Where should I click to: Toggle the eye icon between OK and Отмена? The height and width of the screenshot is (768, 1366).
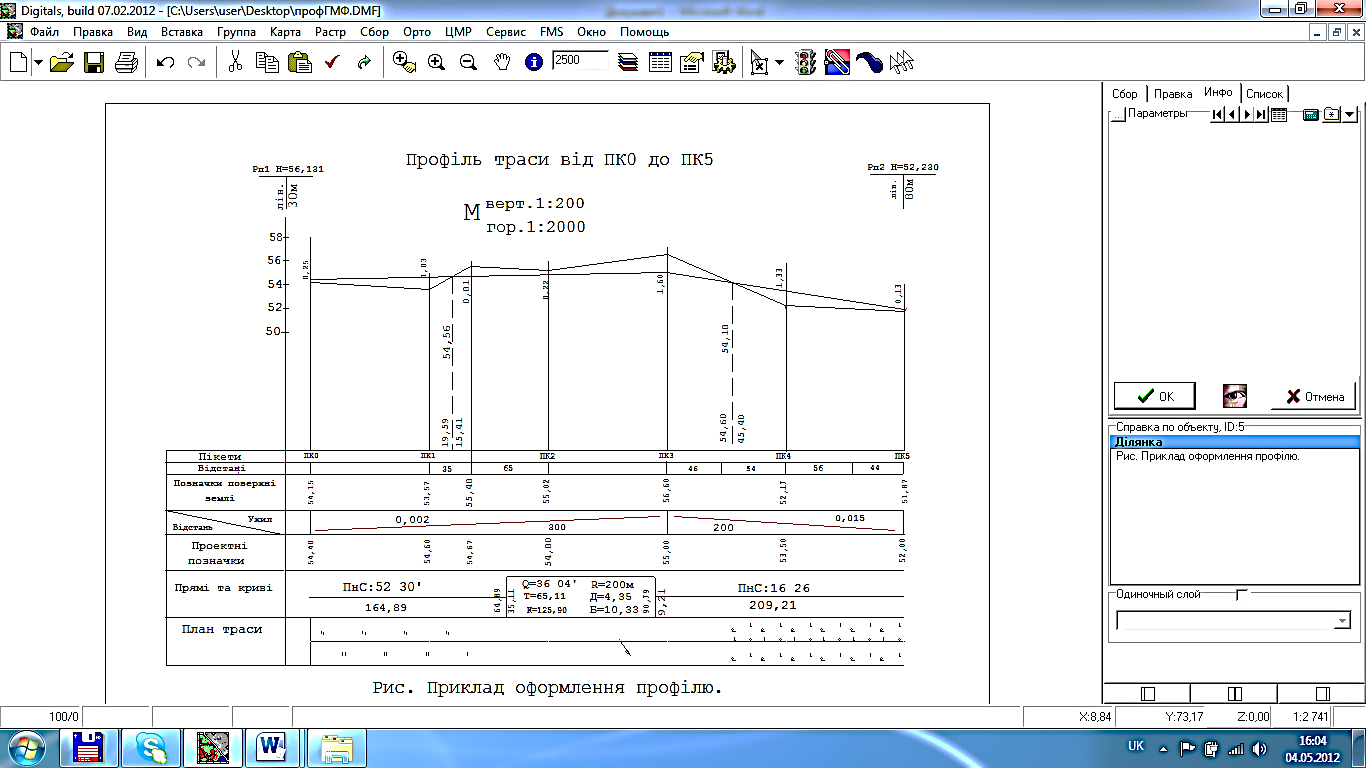click(1234, 396)
